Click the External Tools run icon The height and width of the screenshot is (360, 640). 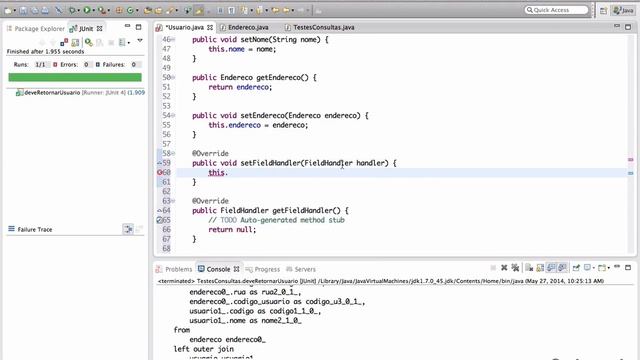click(102, 10)
